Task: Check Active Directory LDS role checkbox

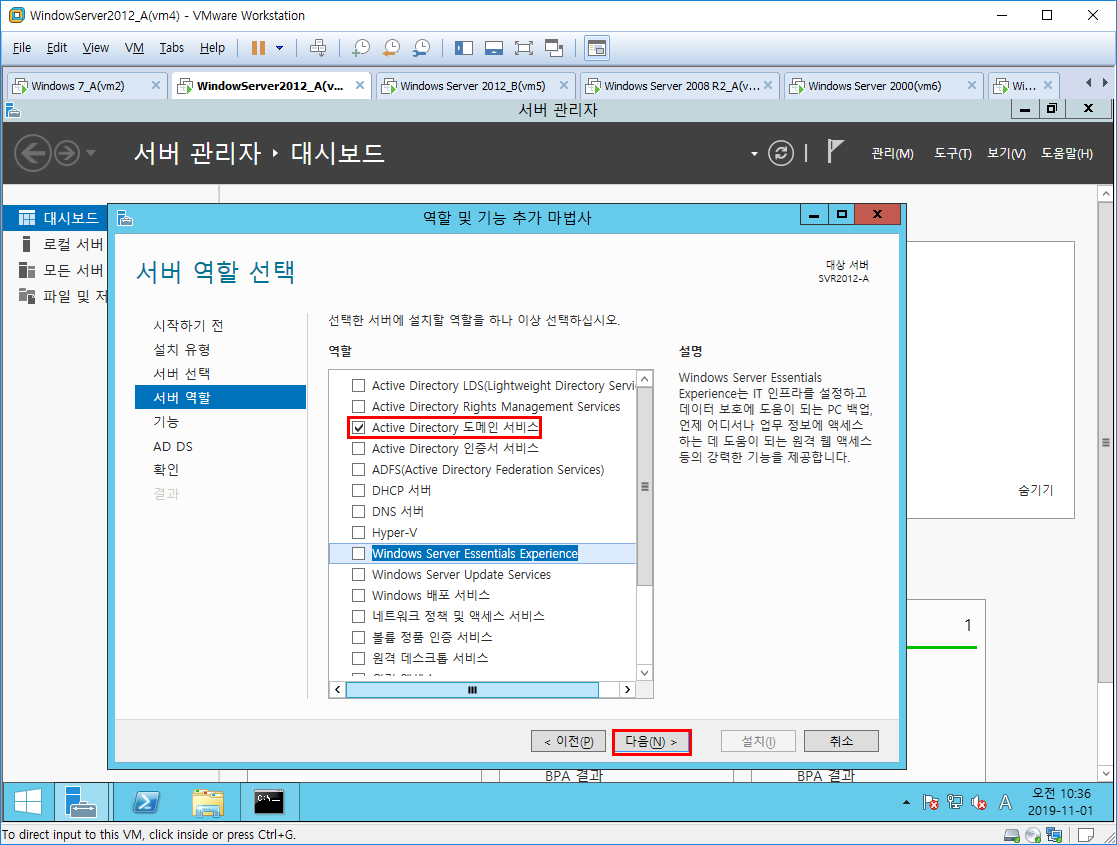Action: 358,385
